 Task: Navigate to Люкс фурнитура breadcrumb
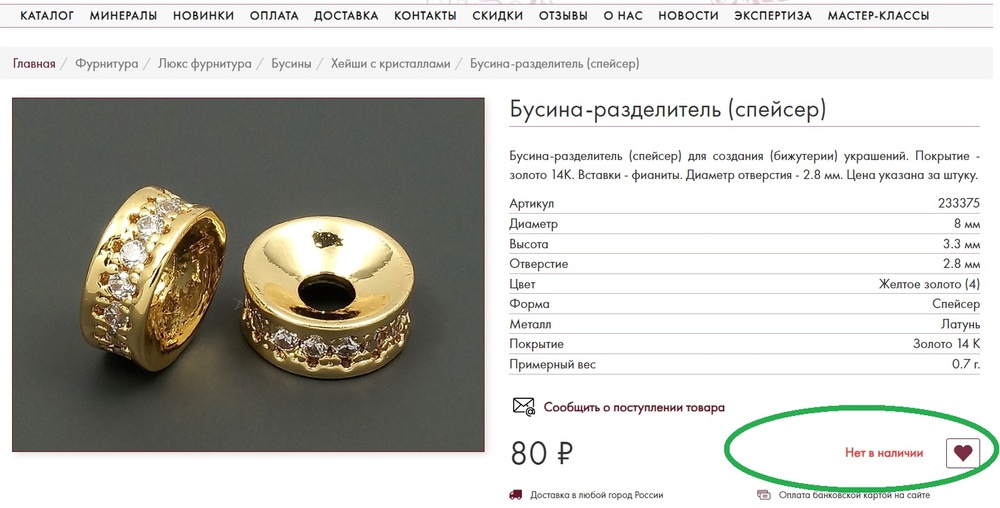point(205,64)
